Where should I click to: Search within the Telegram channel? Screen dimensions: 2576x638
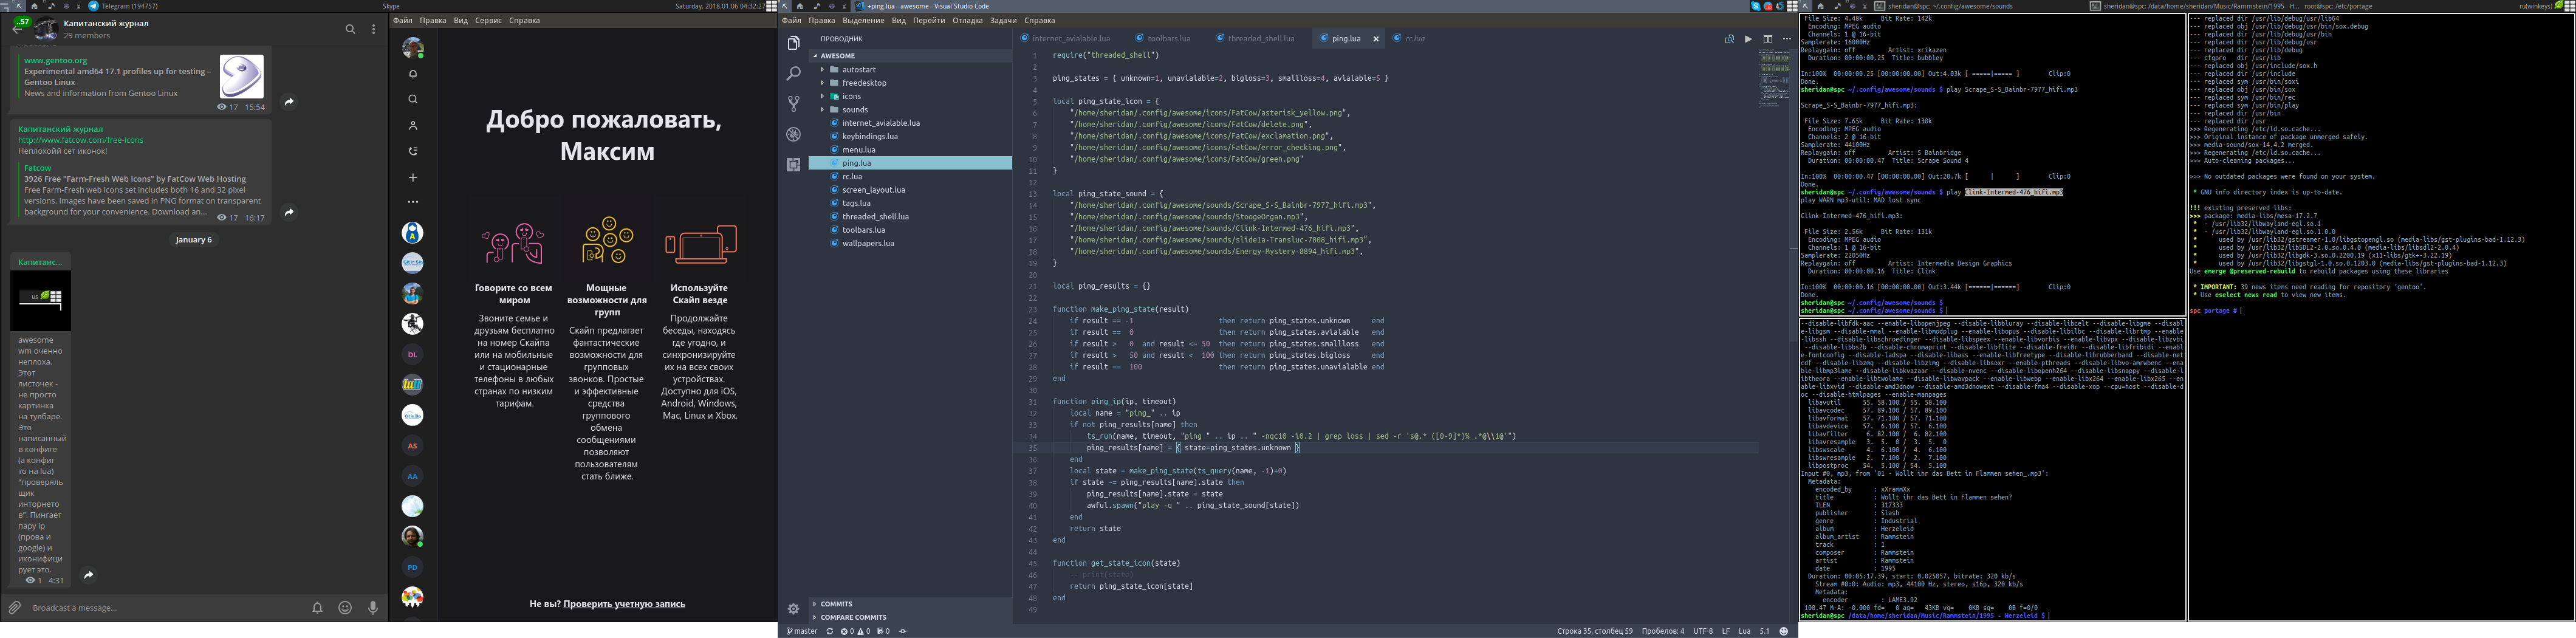350,29
